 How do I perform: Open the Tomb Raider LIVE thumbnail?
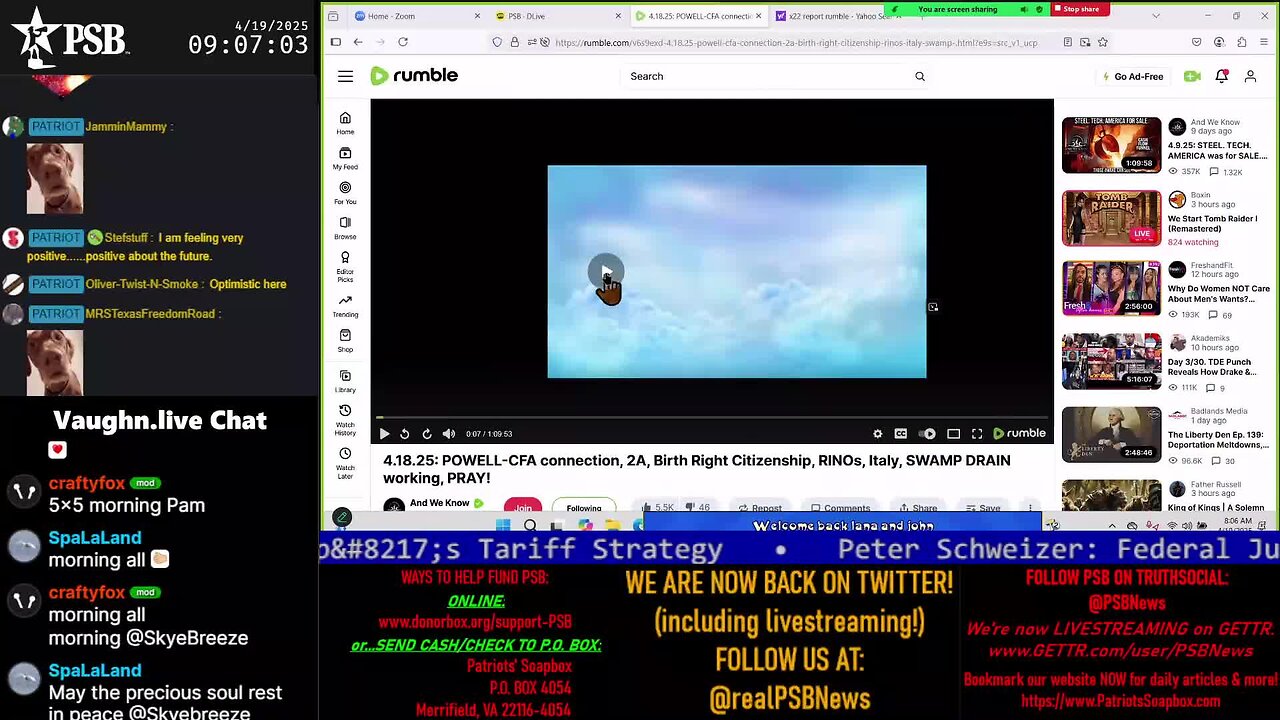pyautogui.click(x=1111, y=217)
